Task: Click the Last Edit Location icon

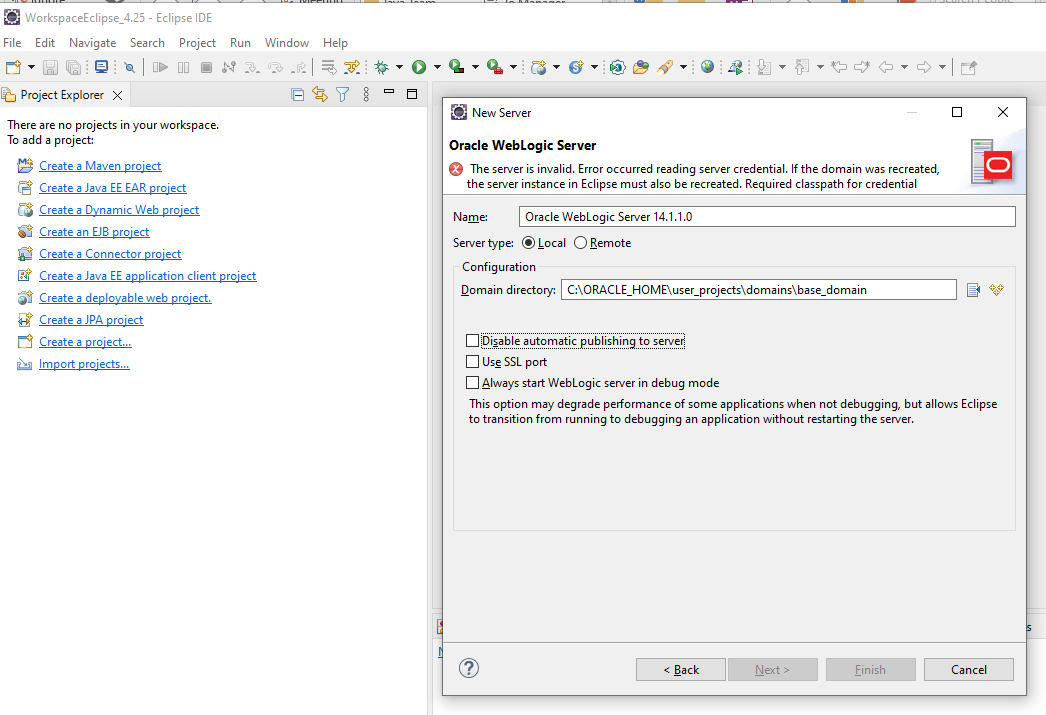Action: (839, 67)
